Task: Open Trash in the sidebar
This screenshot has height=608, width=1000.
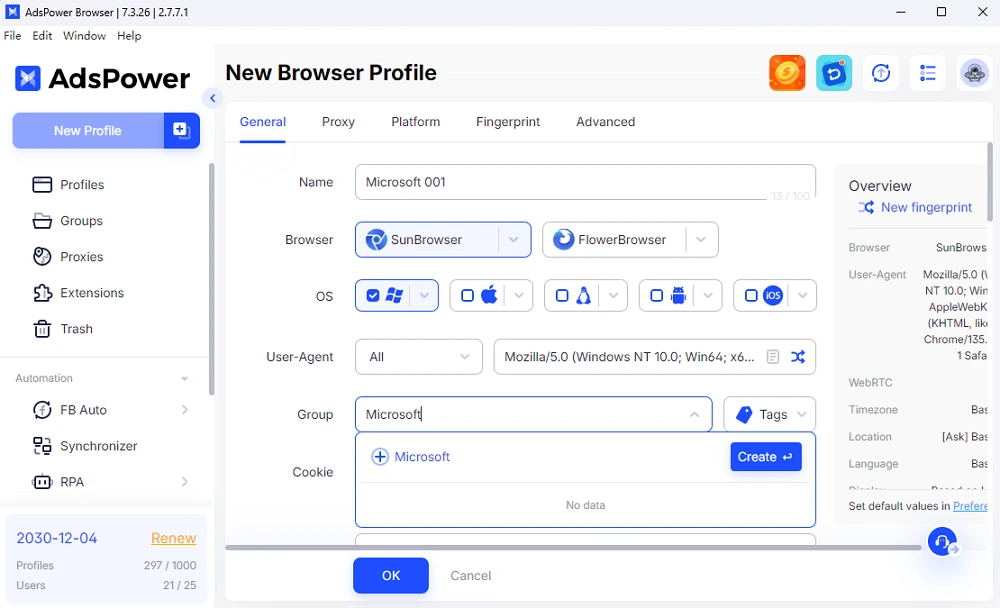Action: coord(77,329)
